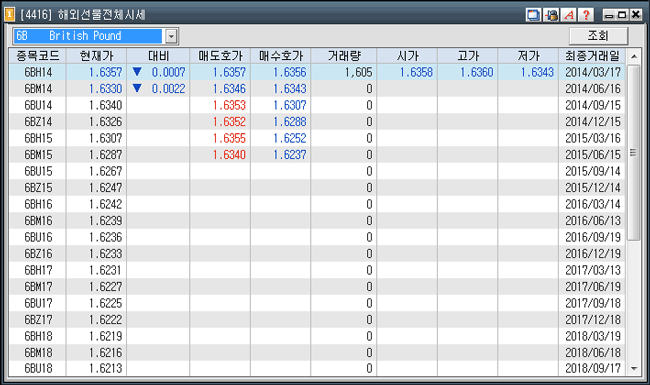Select the 6BH15 contract code
This screenshot has width=650, height=385.
38,138
